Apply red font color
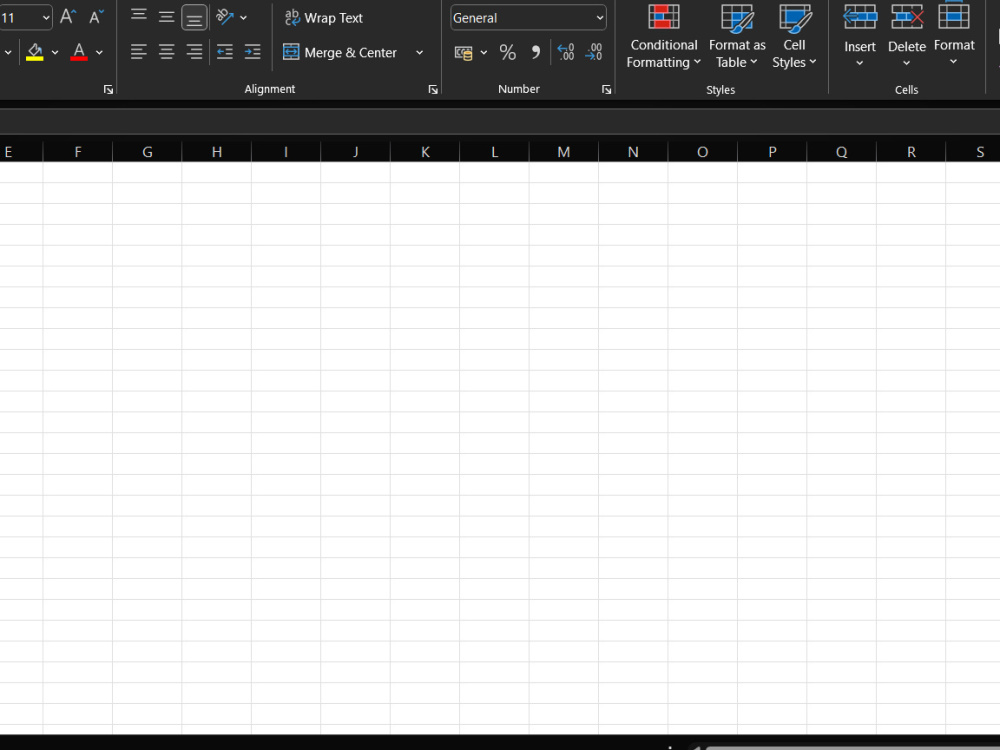The width and height of the screenshot is (1000, 750). tap(79, 52)
